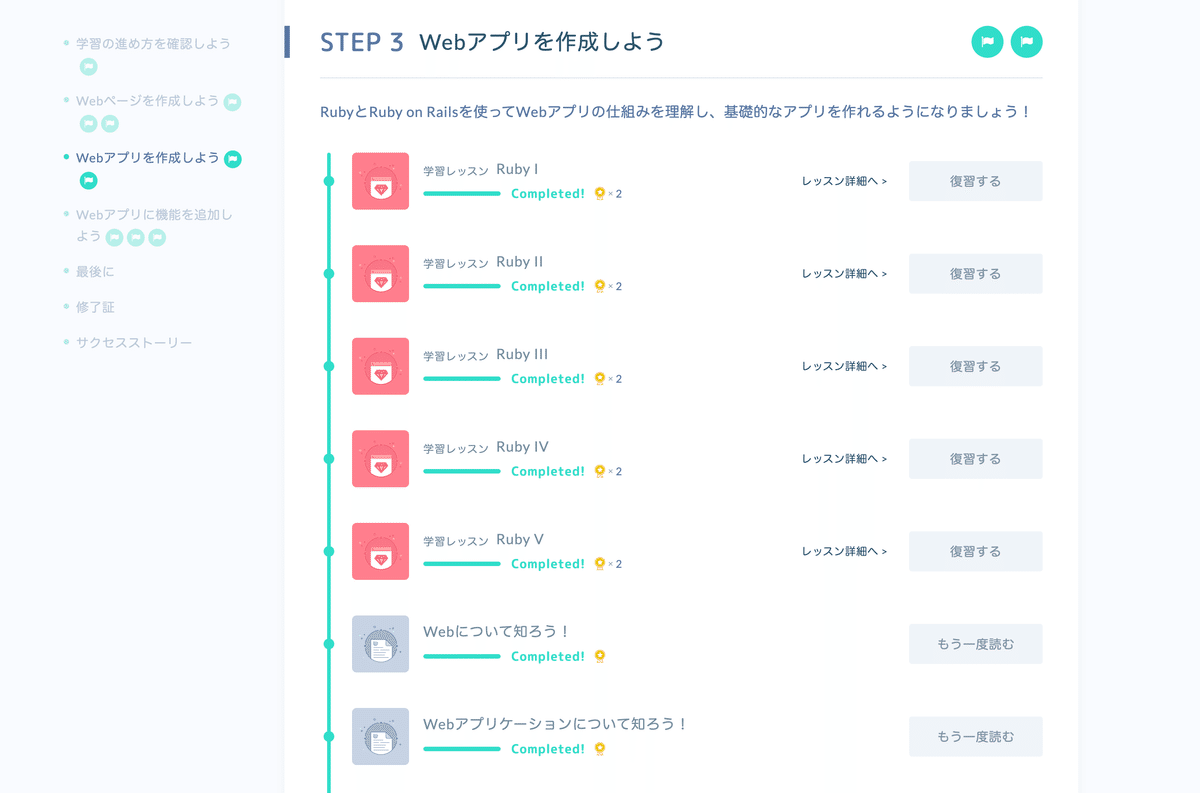Click the Ruby II lesson thumbnail icon
Viewport: 1200px width, 793px height.
click(380, 273)
